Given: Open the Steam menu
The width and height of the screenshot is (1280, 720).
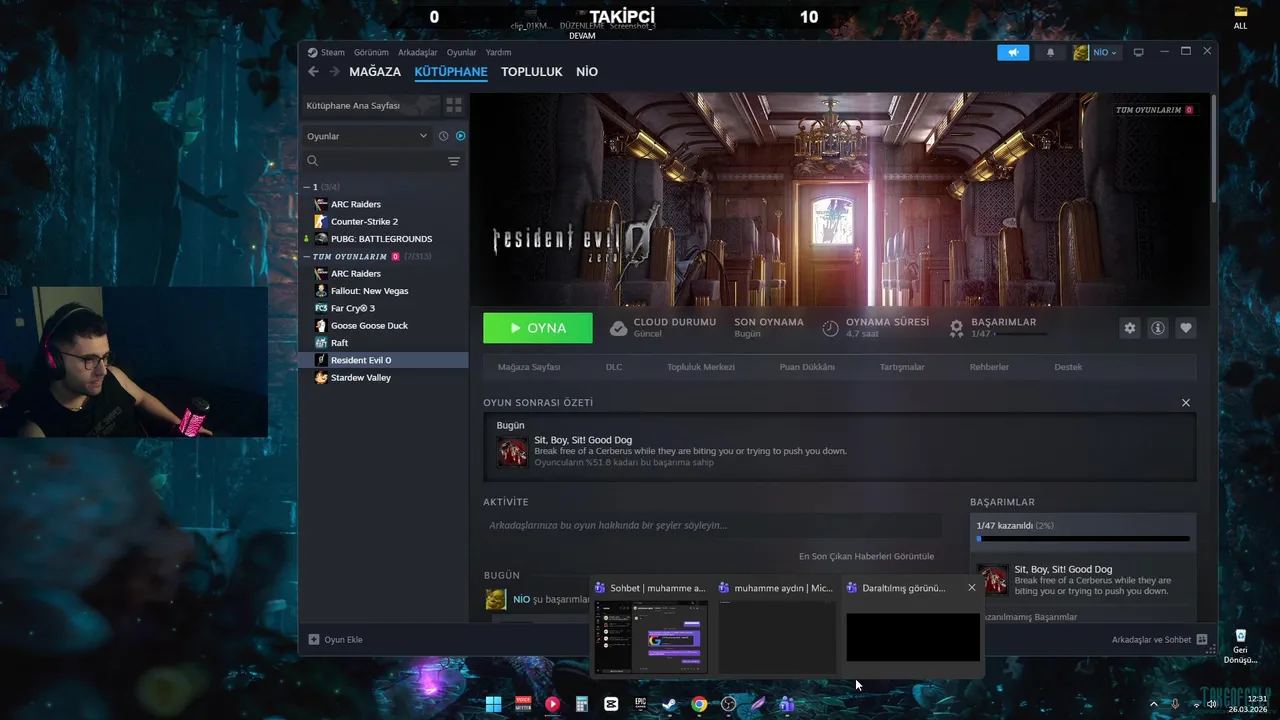Looking at the screenshot, I should (326, 52).
